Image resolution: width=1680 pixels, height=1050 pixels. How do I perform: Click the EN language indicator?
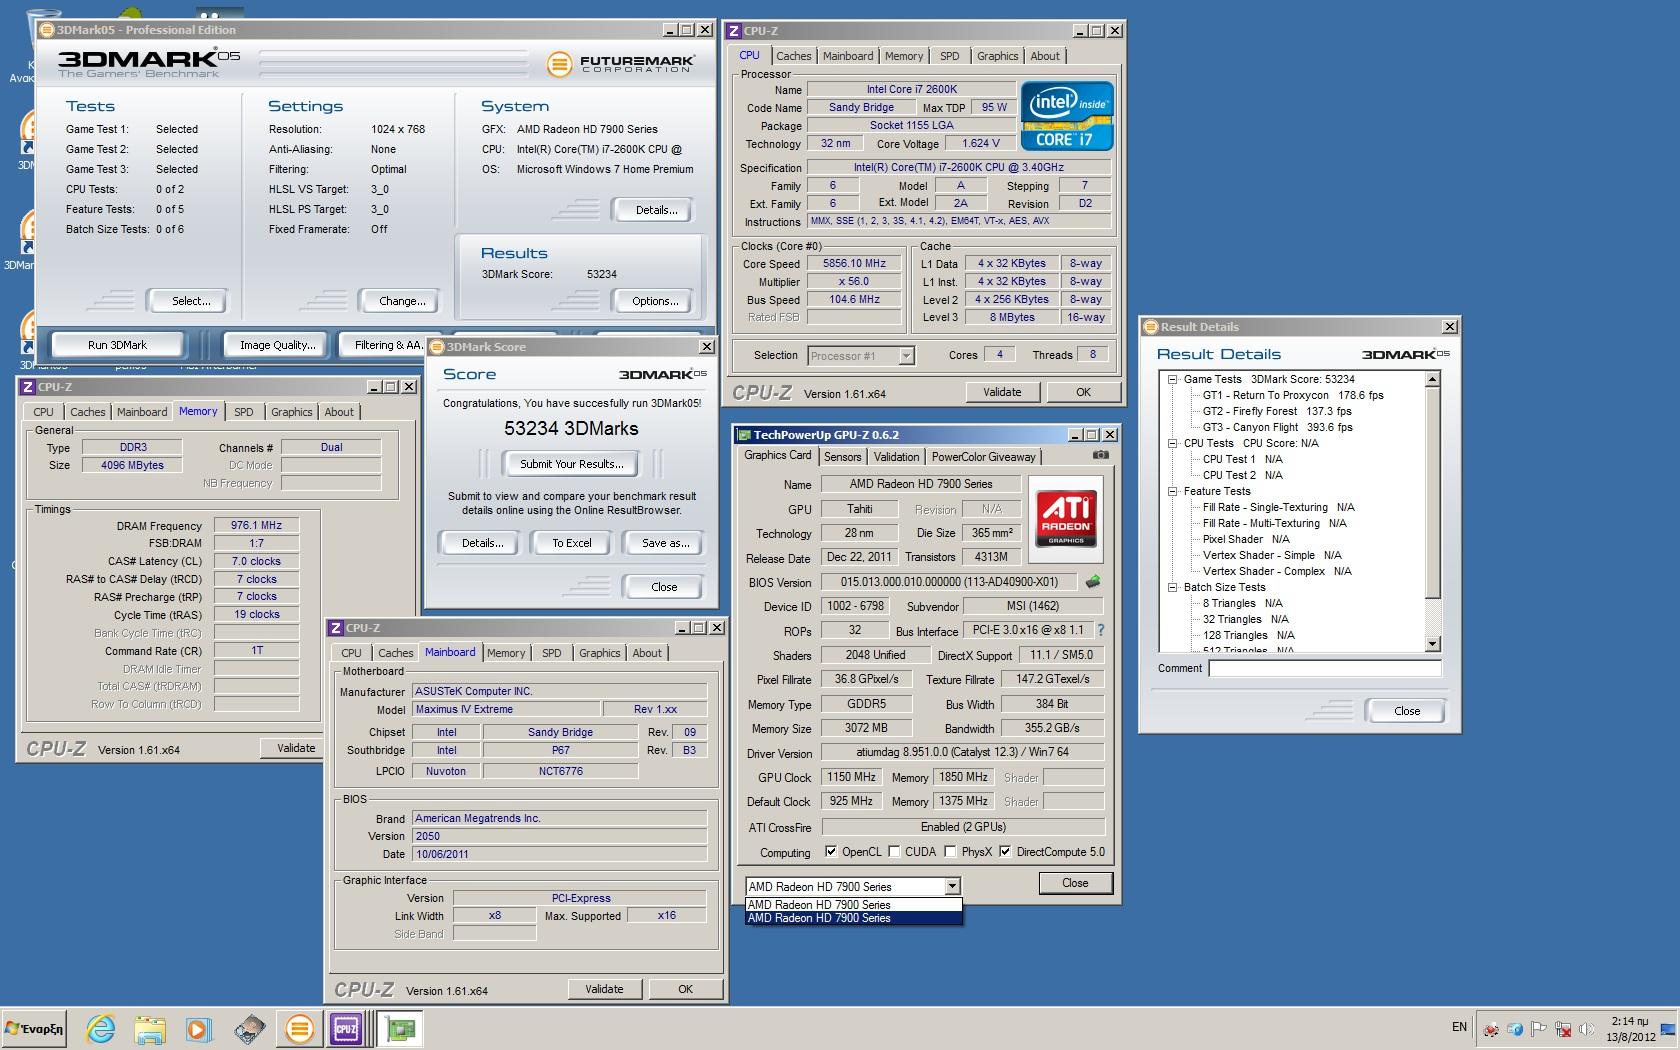click(x=1459, y=1027)
